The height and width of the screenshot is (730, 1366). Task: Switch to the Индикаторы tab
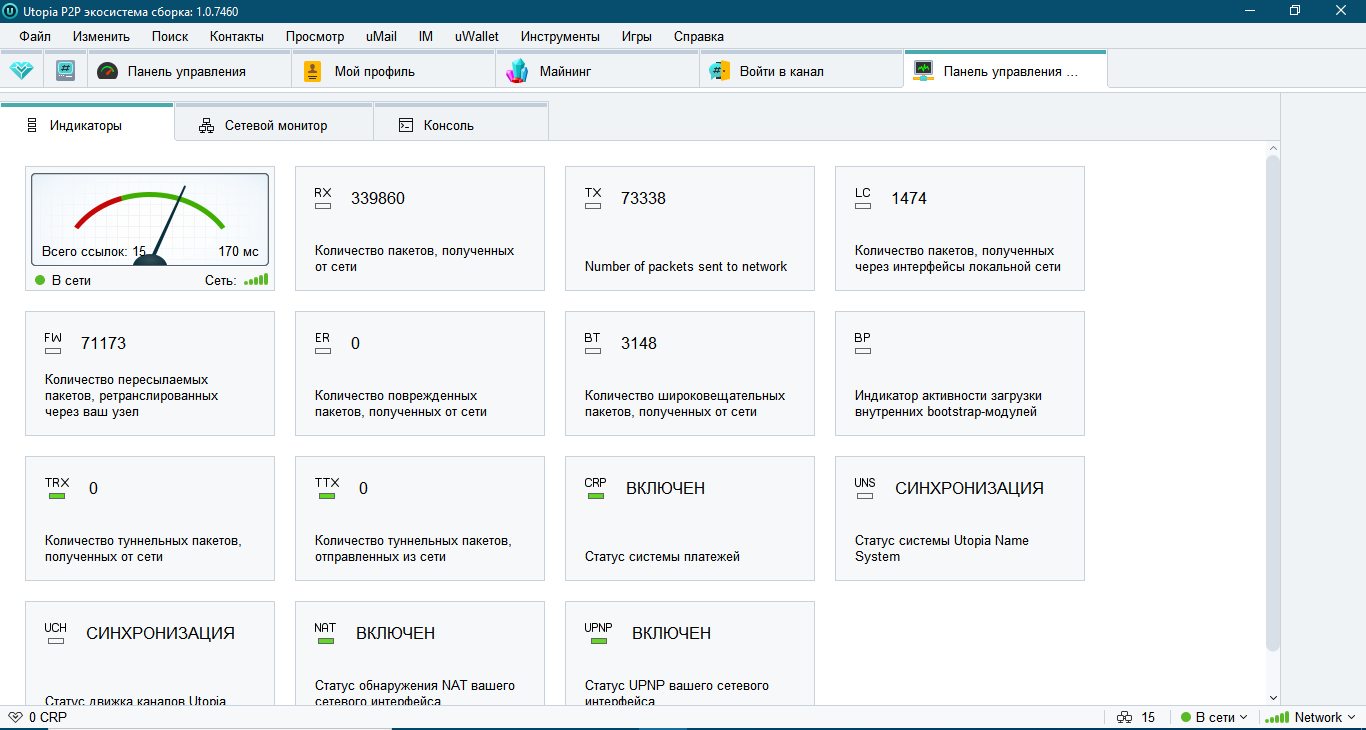[87, 121]
